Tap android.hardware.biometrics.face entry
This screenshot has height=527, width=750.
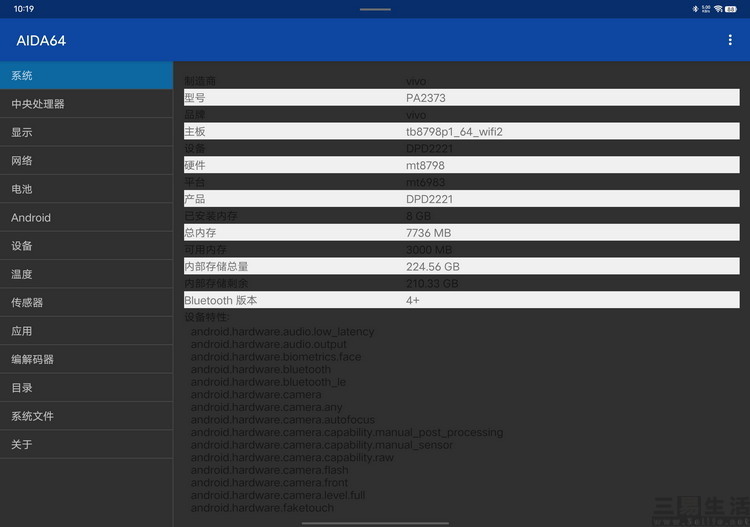click(276, 357)
